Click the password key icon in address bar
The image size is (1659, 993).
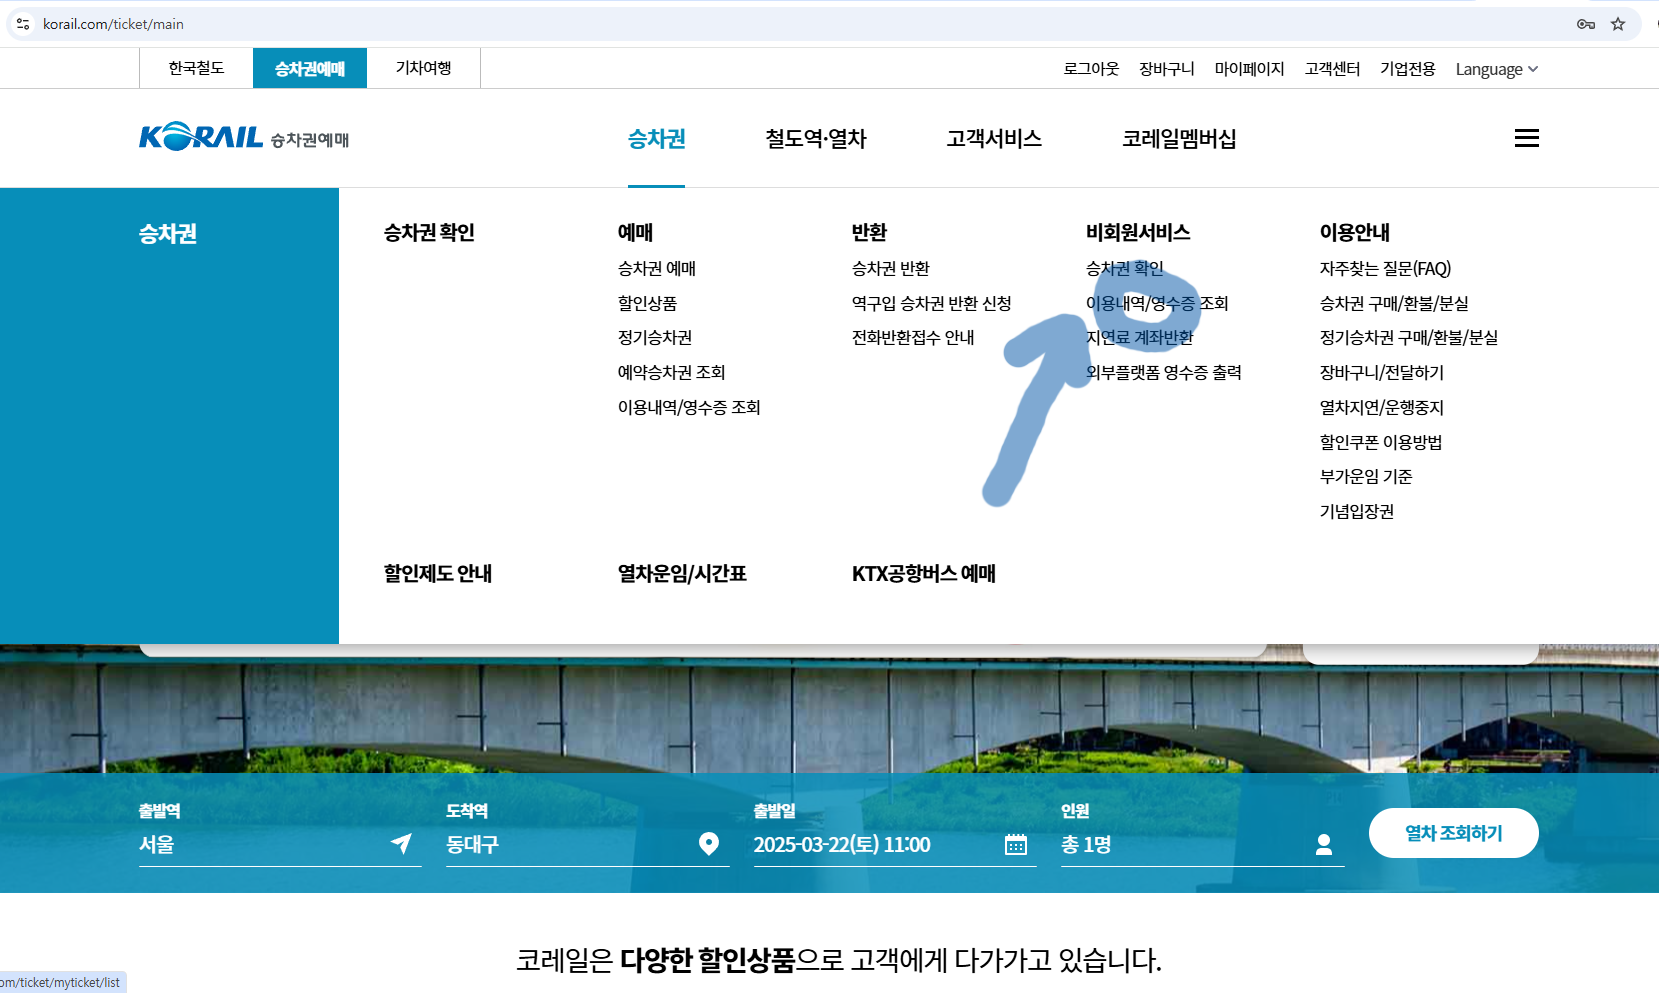[x=1586, y=24]
